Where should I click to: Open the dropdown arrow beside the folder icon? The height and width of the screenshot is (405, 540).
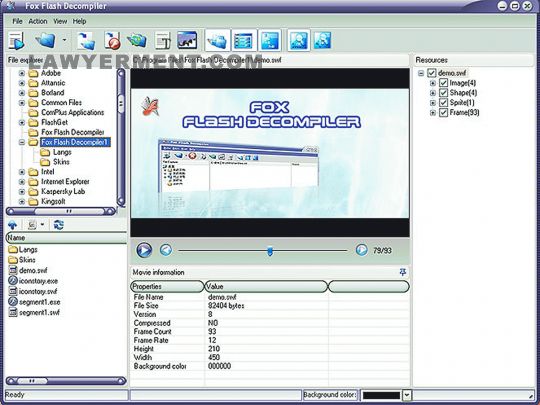(64, 40)
